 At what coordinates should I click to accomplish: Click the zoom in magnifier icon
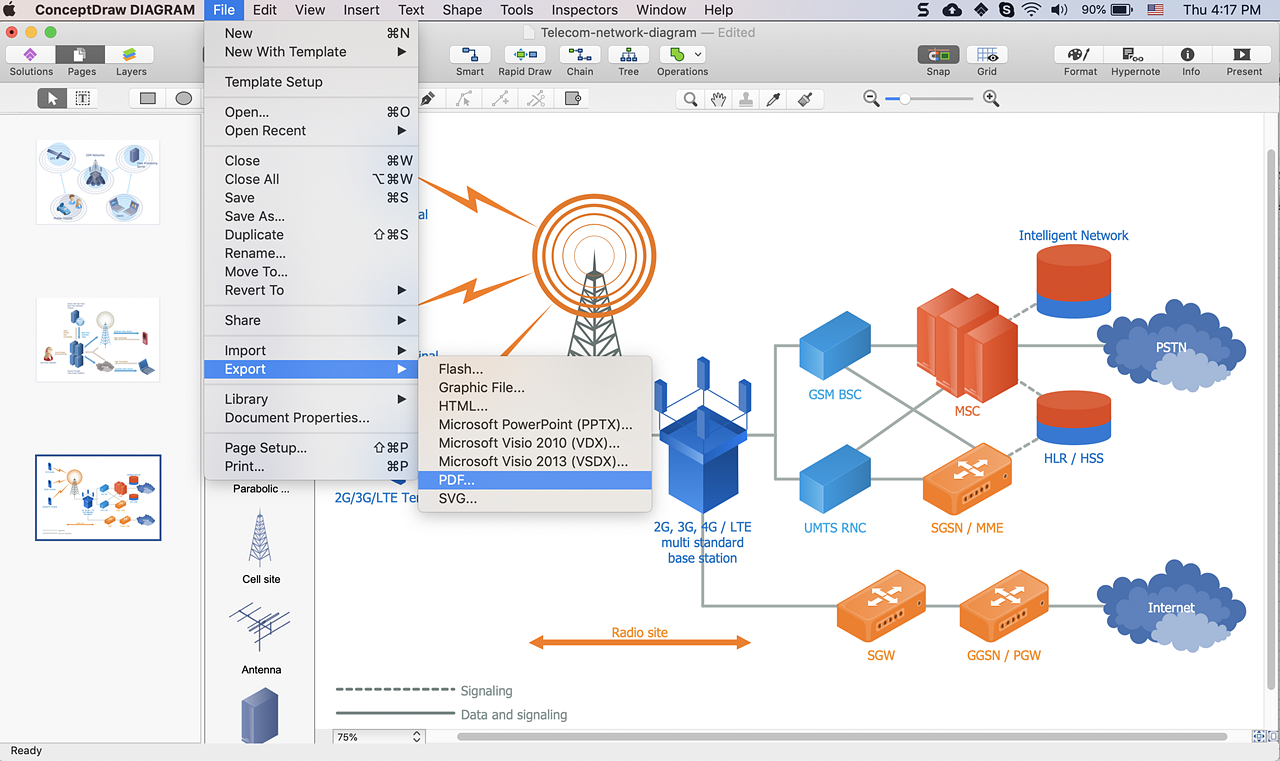click(x=991, y=99)
